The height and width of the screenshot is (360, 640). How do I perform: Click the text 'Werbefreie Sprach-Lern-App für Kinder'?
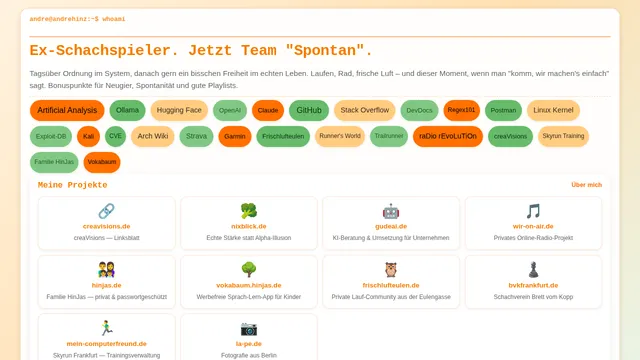(x=249, y=297)
